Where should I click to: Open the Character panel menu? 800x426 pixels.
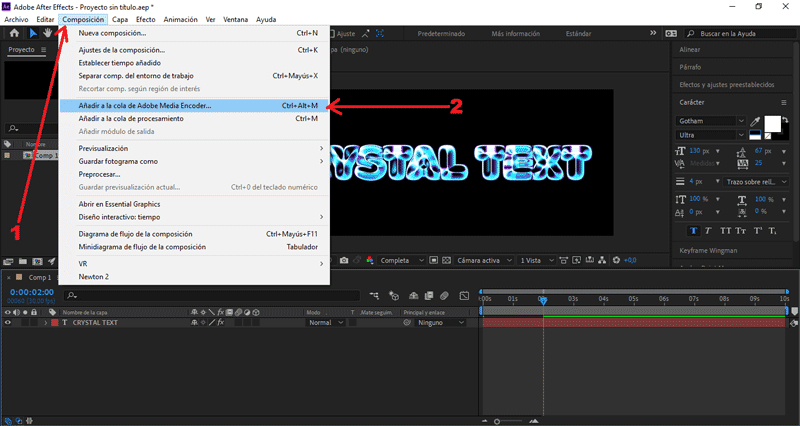pyautogui.click(x=784, y=103)
